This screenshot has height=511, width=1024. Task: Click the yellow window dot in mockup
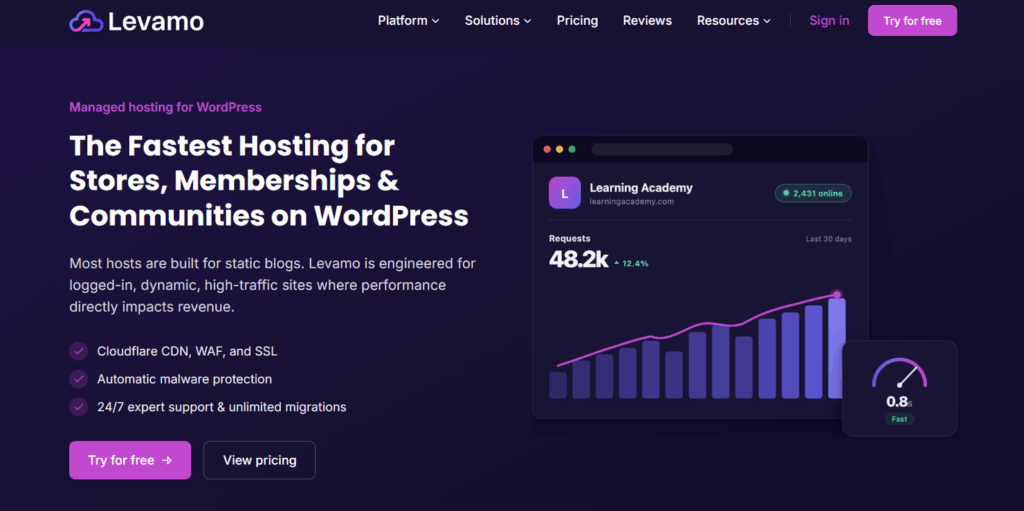[560, 149]
